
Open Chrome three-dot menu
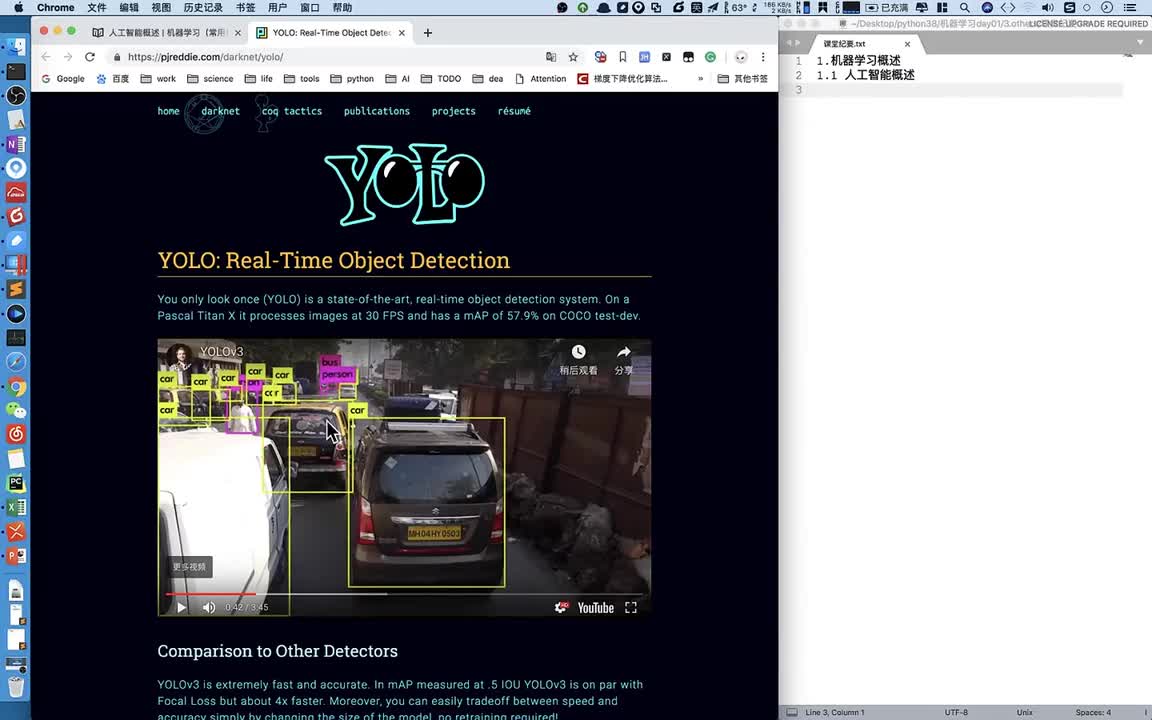[763, 57]
